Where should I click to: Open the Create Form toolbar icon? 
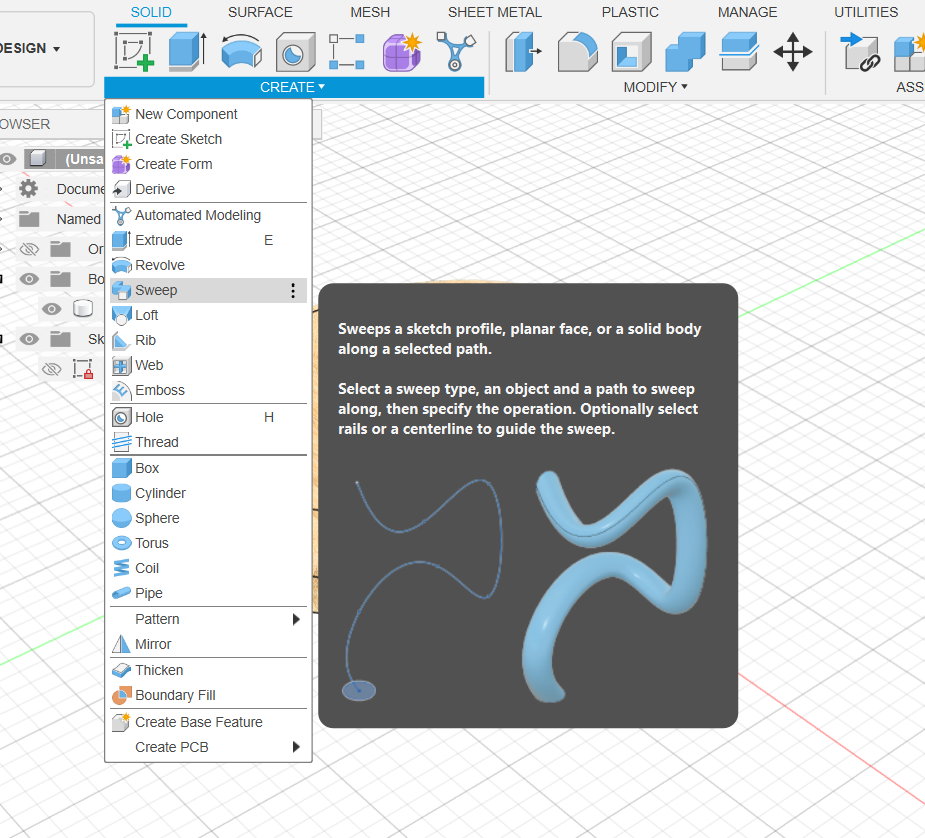402,51
